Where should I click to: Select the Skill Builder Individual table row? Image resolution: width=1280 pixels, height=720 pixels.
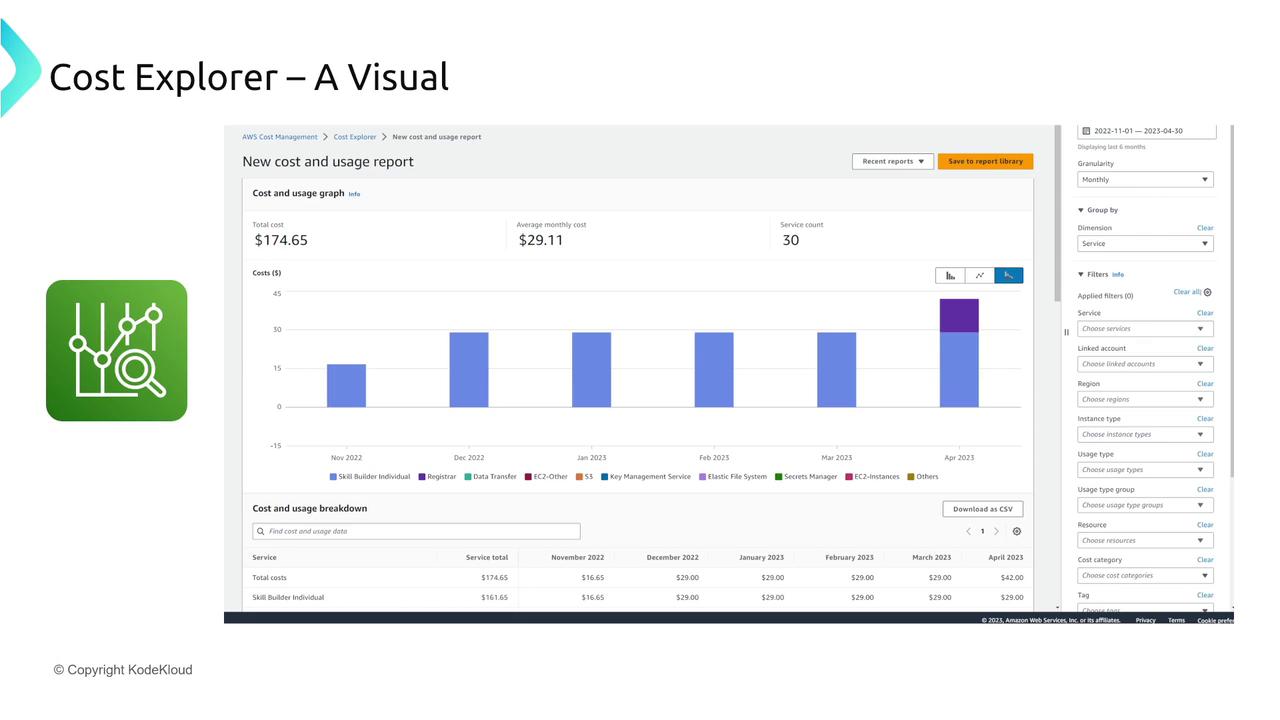637,598
